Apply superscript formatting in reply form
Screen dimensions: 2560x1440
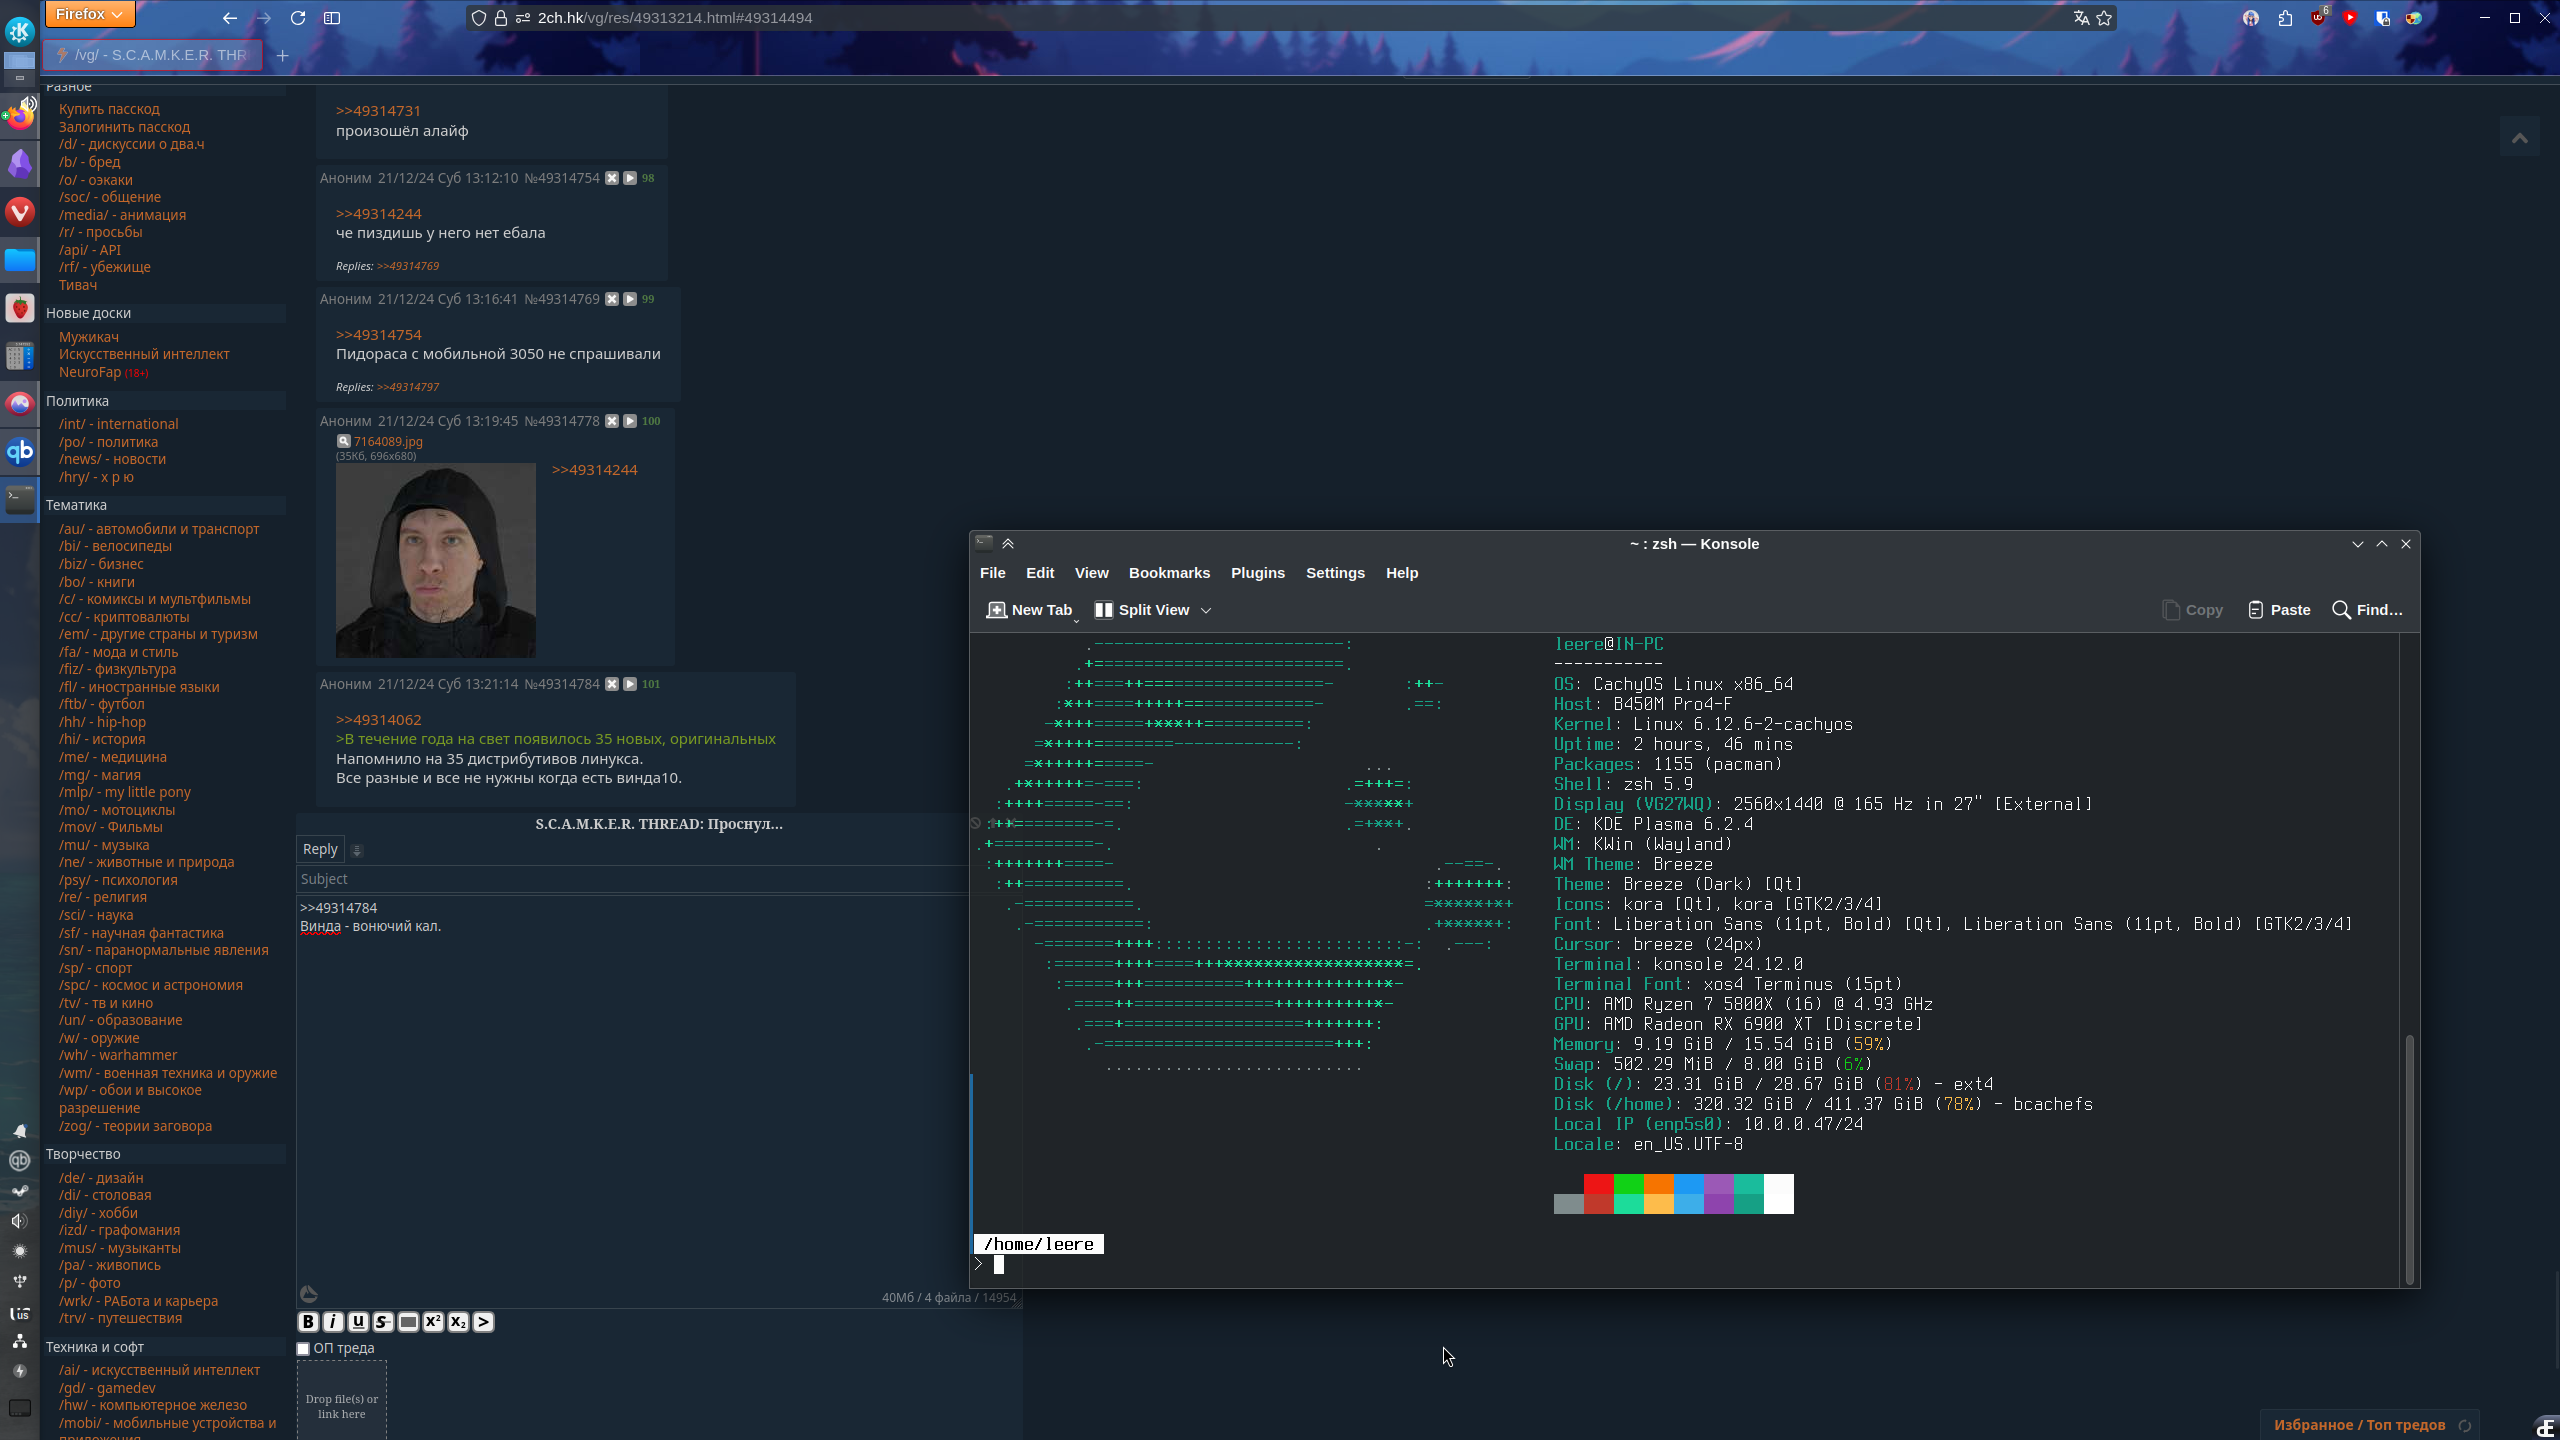click(433, 1322)
